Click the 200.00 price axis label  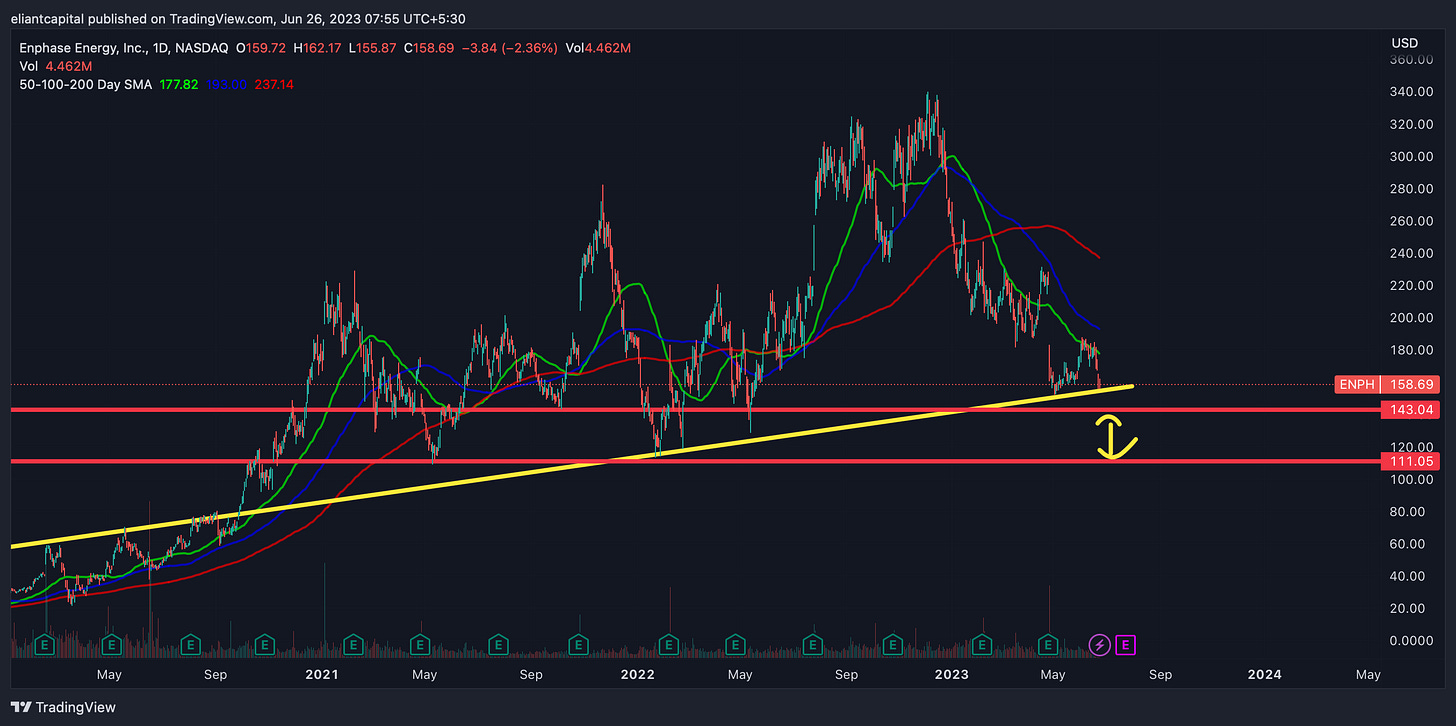(1411, 318)
